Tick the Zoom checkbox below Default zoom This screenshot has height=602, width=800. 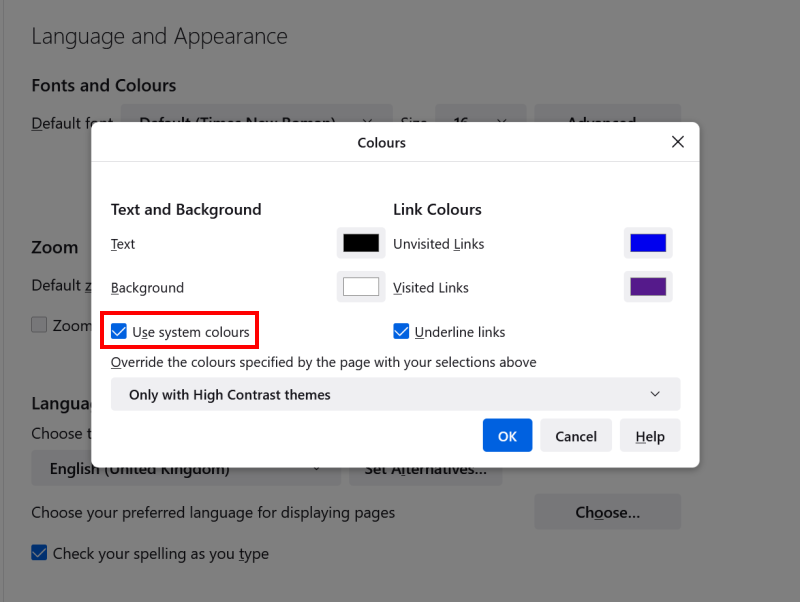(x=40, y=325)
